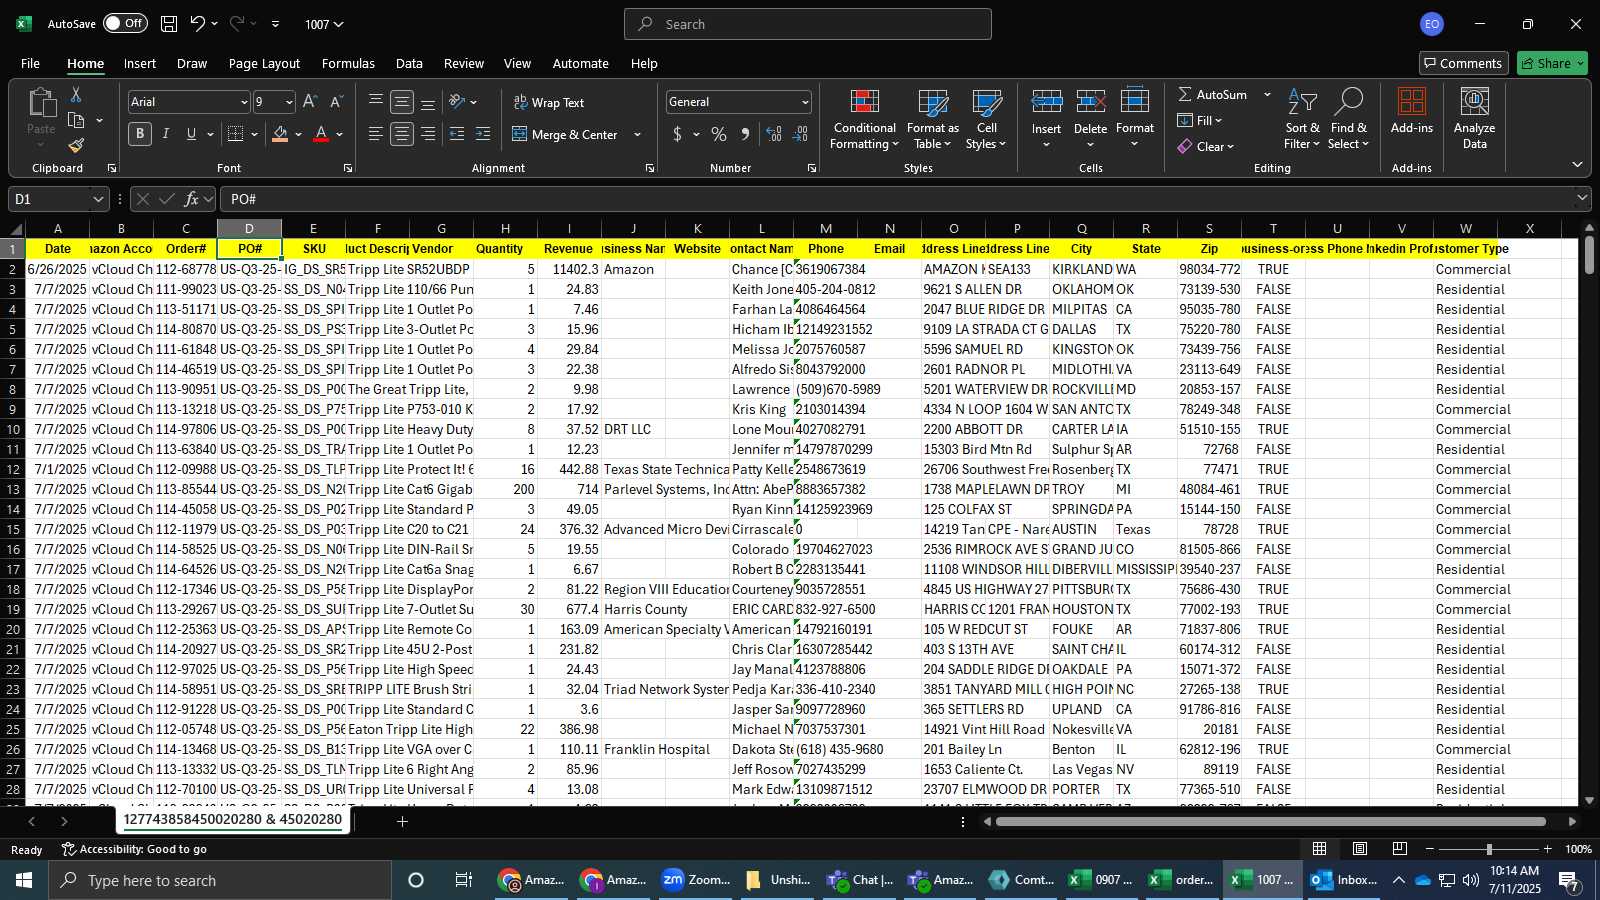Click the Save icon in title bar
Screen dimensions: 1600x900
click(169, 24)
